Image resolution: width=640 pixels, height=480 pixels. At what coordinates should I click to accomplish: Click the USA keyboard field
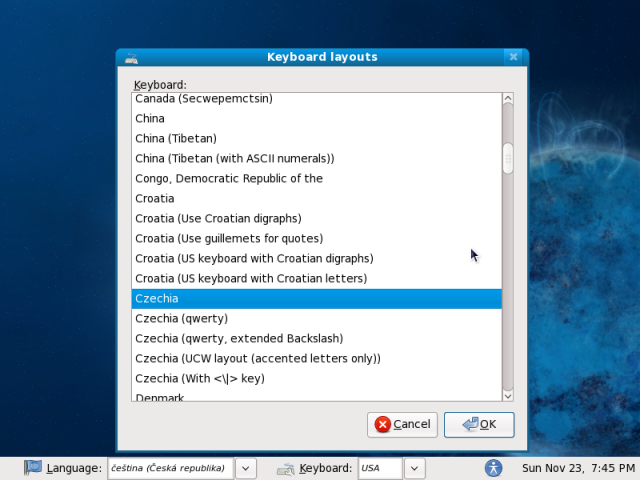coord(379,468)
